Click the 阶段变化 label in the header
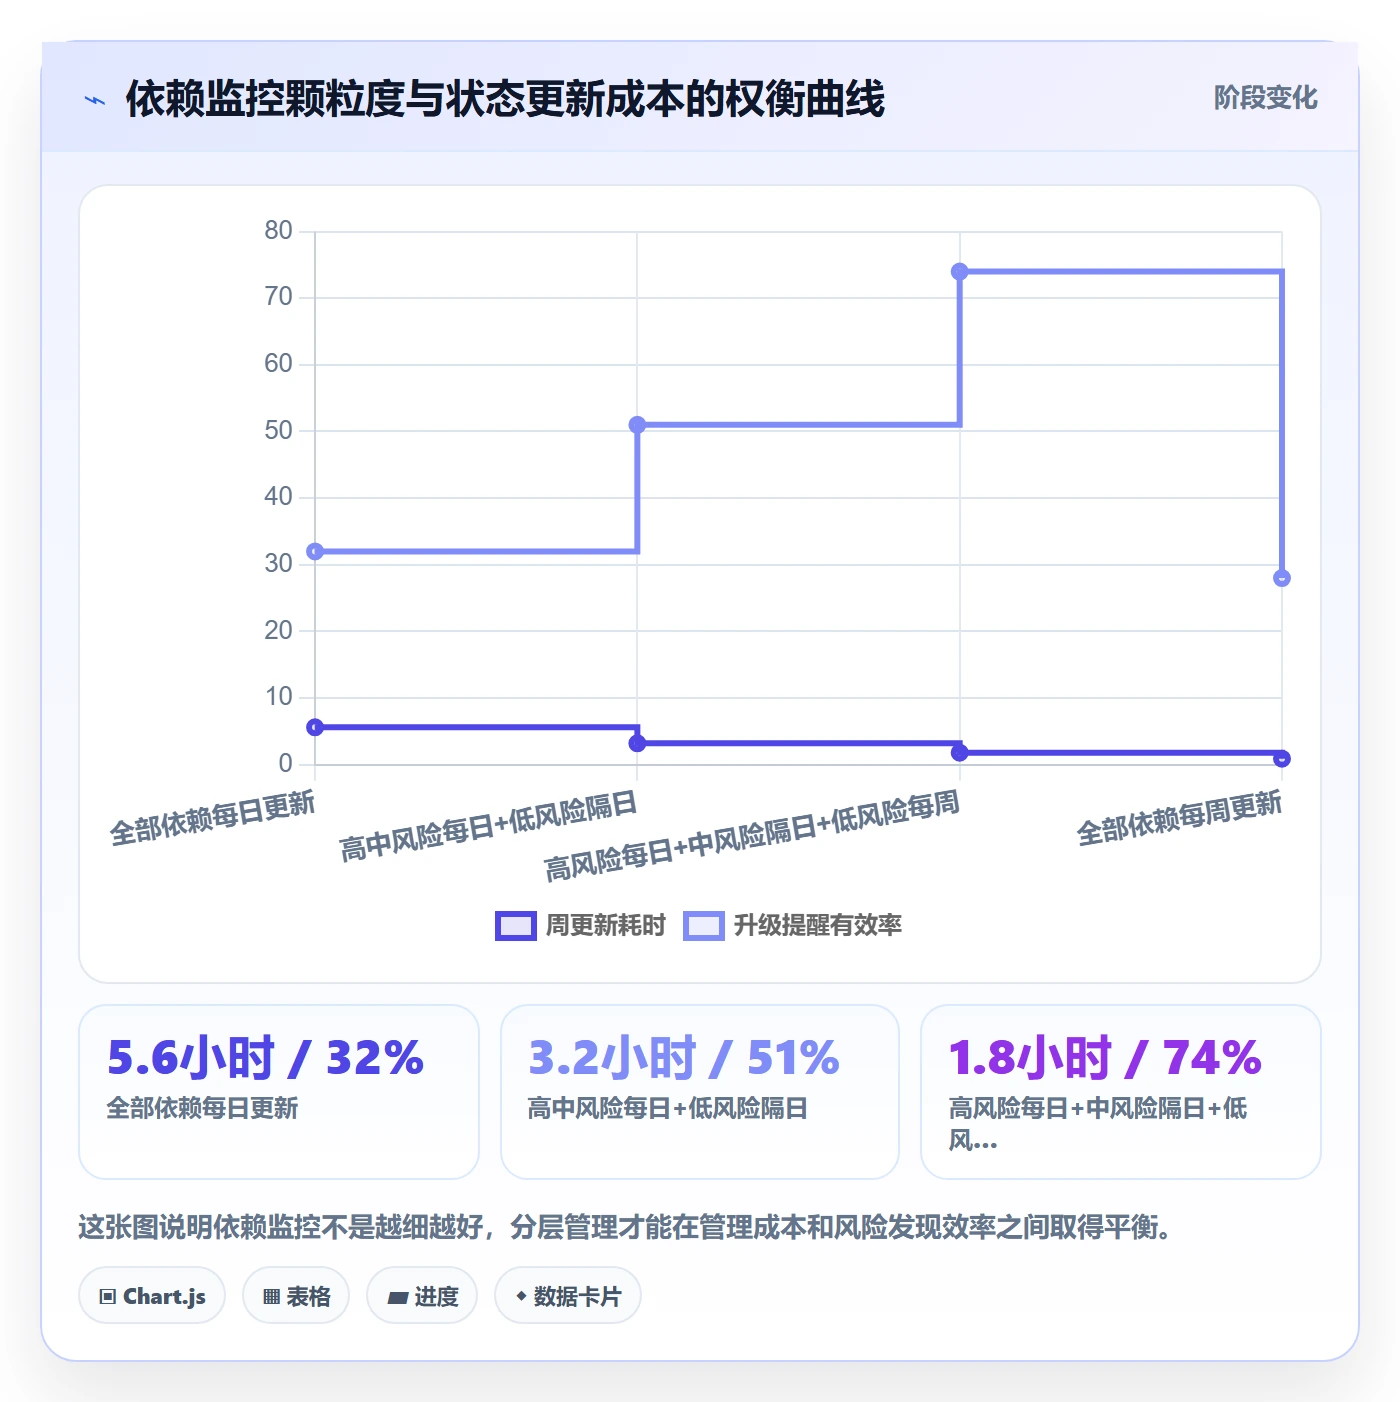 click(x=1265, y=98)
